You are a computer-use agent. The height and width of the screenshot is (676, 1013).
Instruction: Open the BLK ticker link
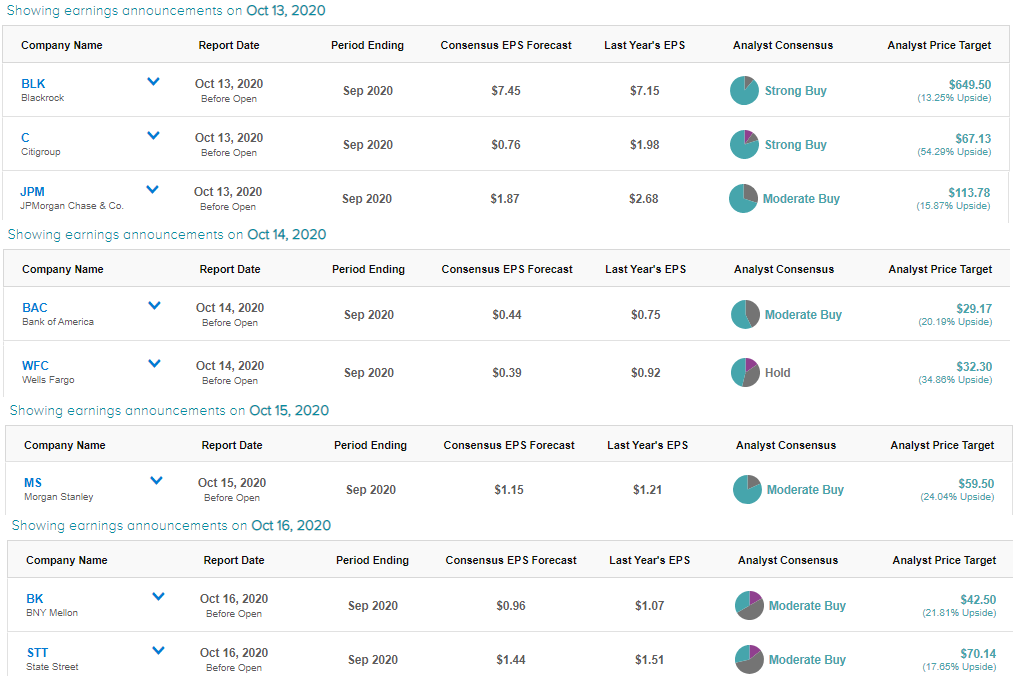click(33, 83)
